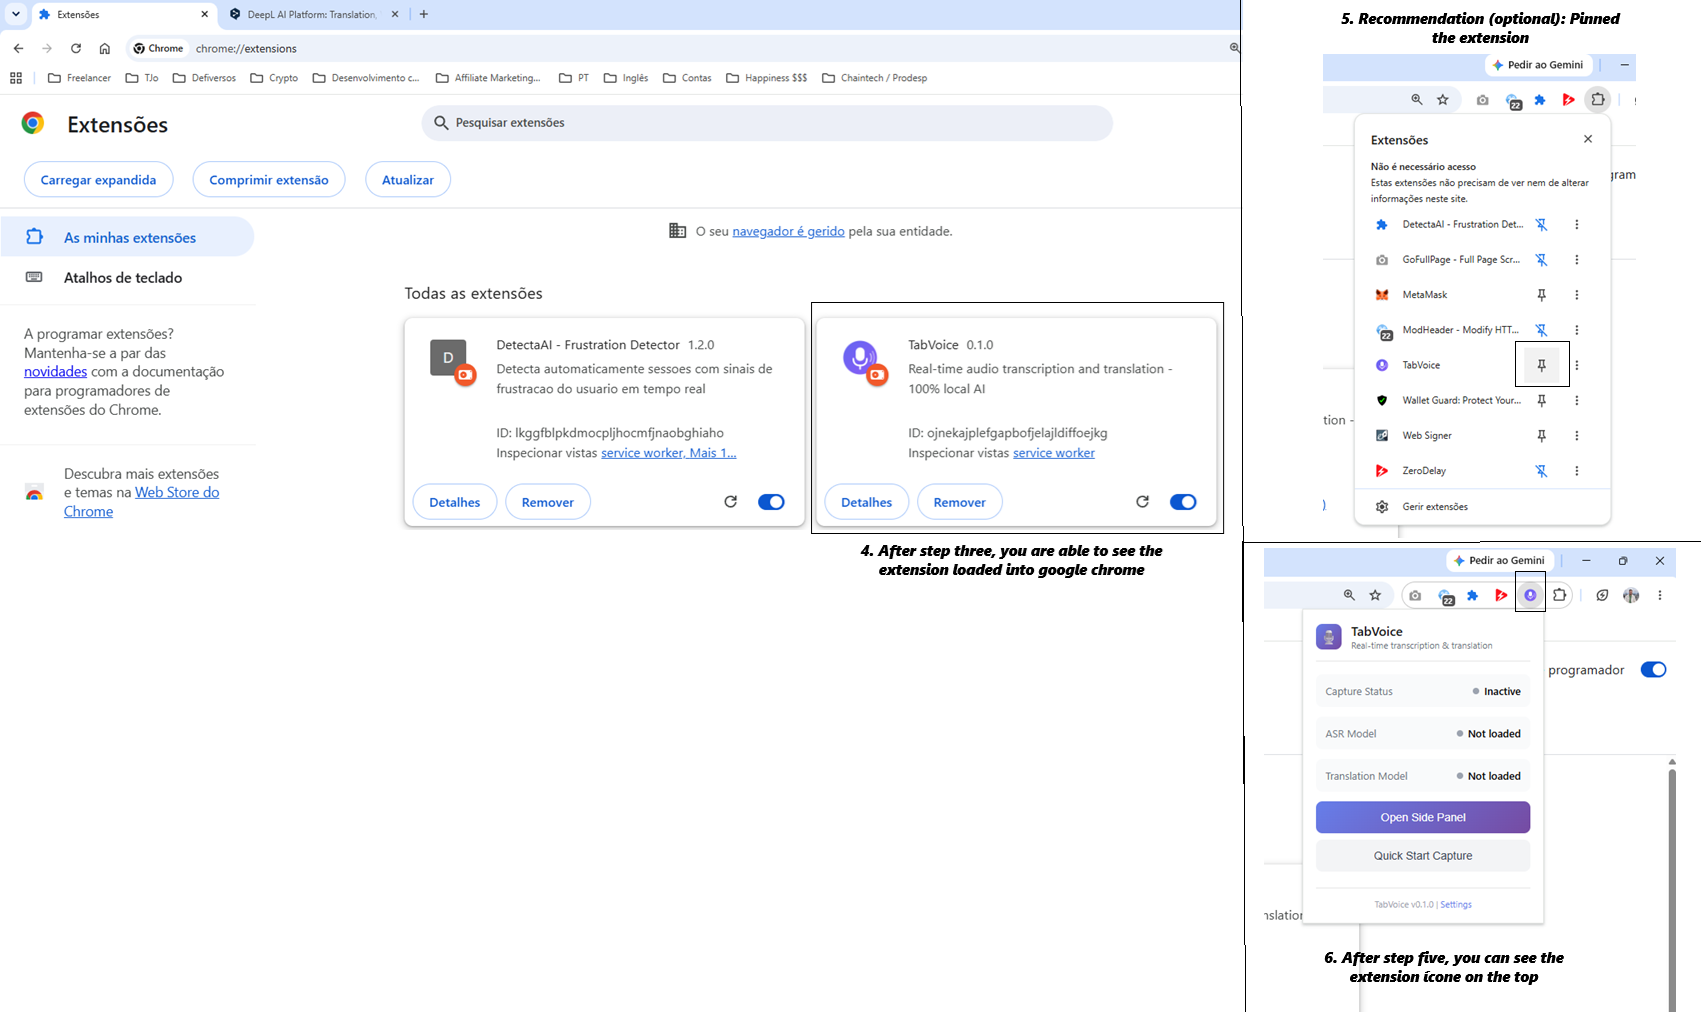Expand the Freelancer bookmarks folder

79,78
